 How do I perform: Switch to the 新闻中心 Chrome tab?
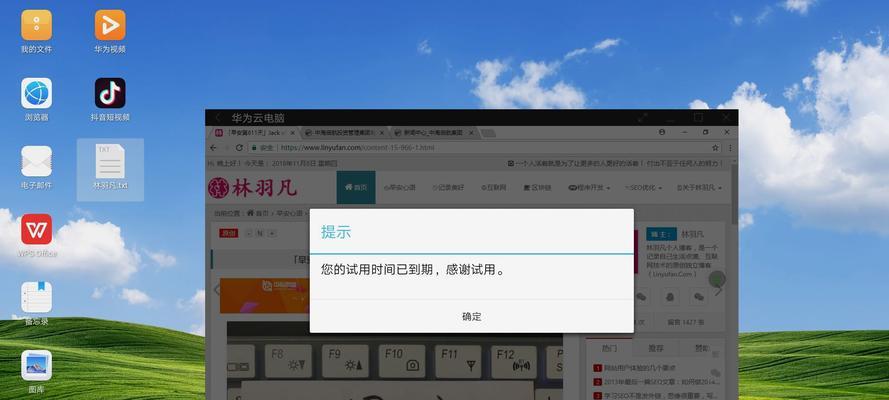pyautogui.click(x=434, y=133)
